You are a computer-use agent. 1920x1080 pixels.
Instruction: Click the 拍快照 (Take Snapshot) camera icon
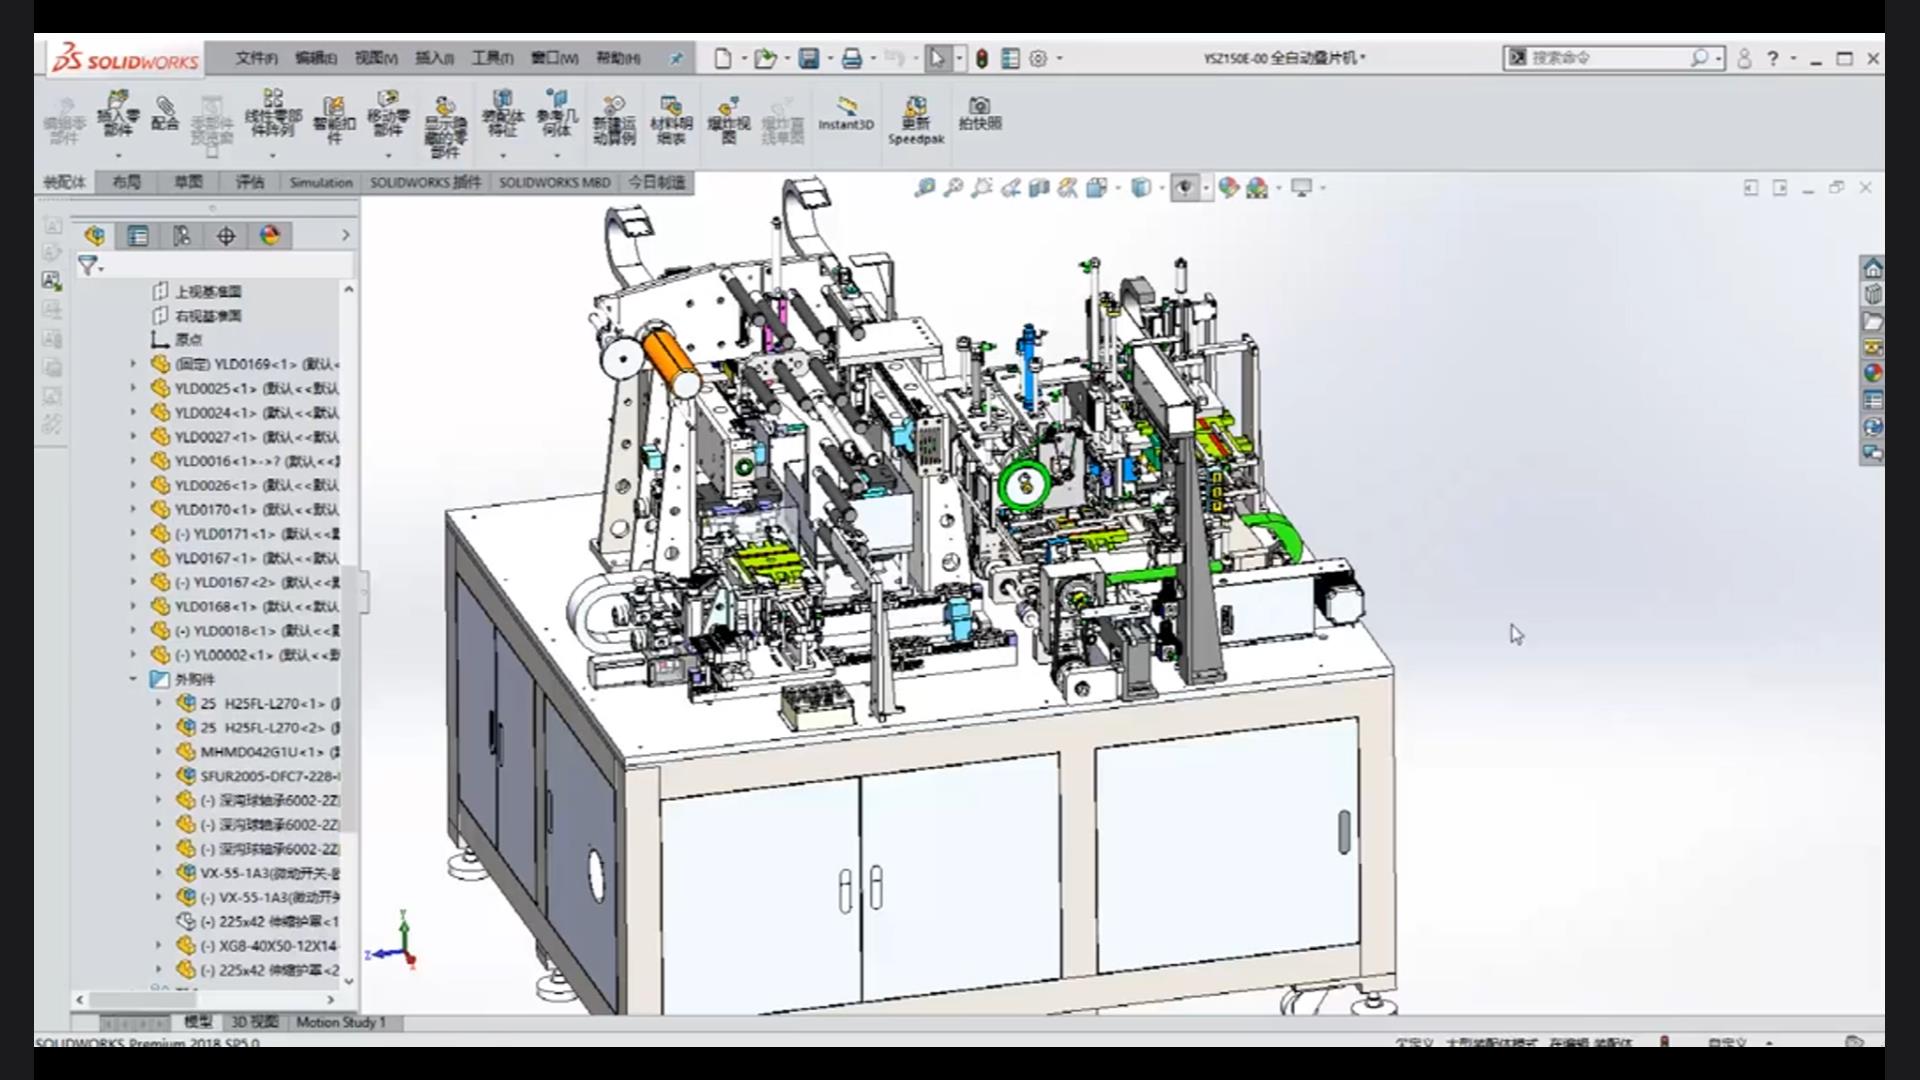[x=980, y=113]
